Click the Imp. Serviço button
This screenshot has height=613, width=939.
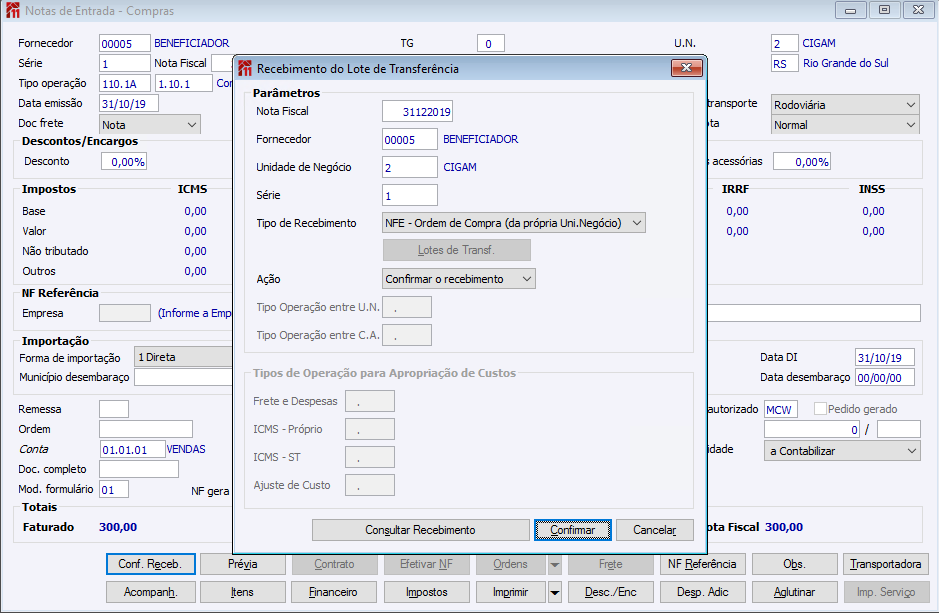(885, 592)
